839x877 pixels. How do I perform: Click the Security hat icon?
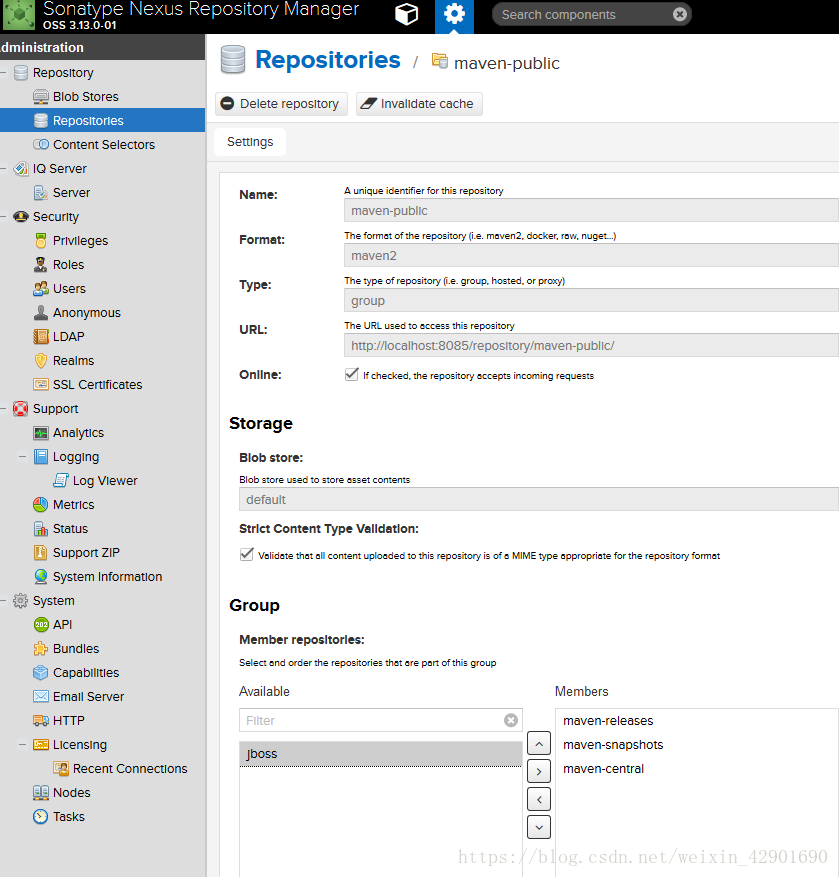point(21,216)
